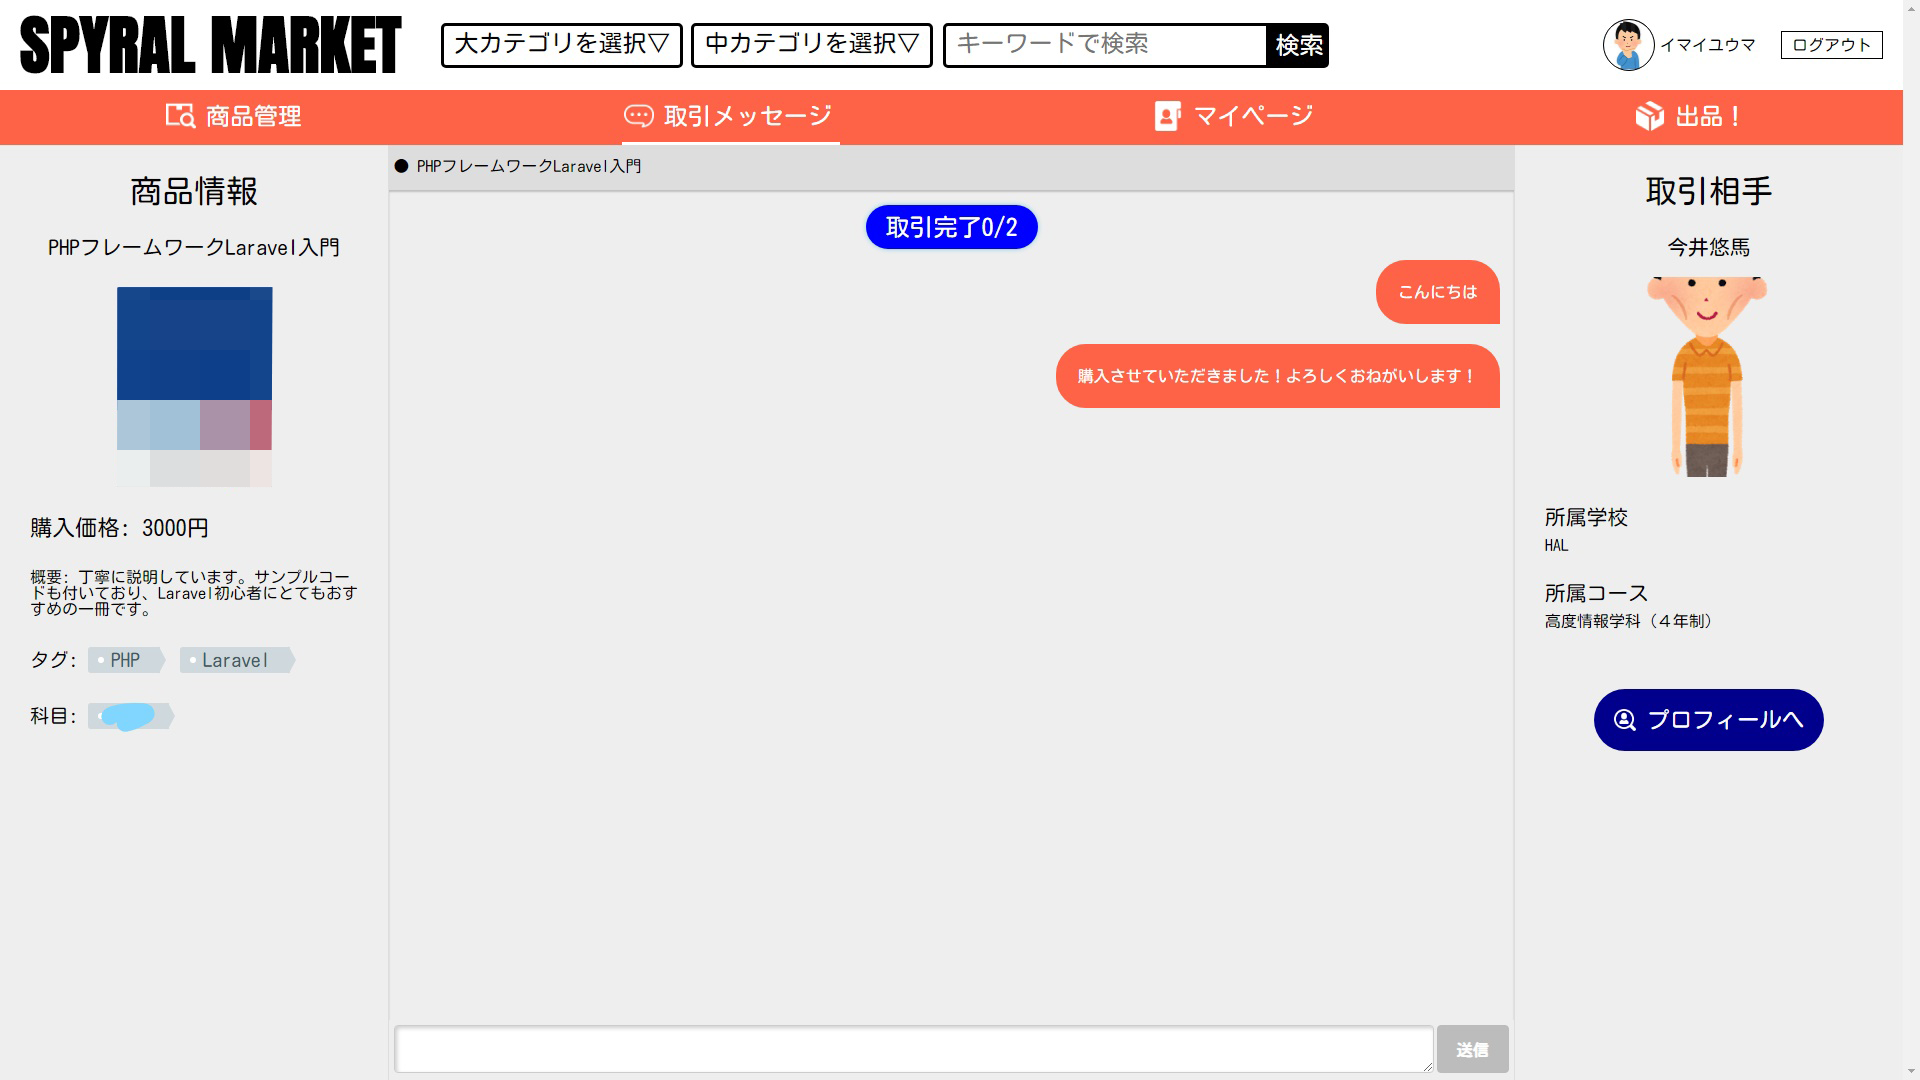1920x1080 pixels.
Task: Click the ログアウト button
Action: pyautogui.click(x=1831, y=45)
